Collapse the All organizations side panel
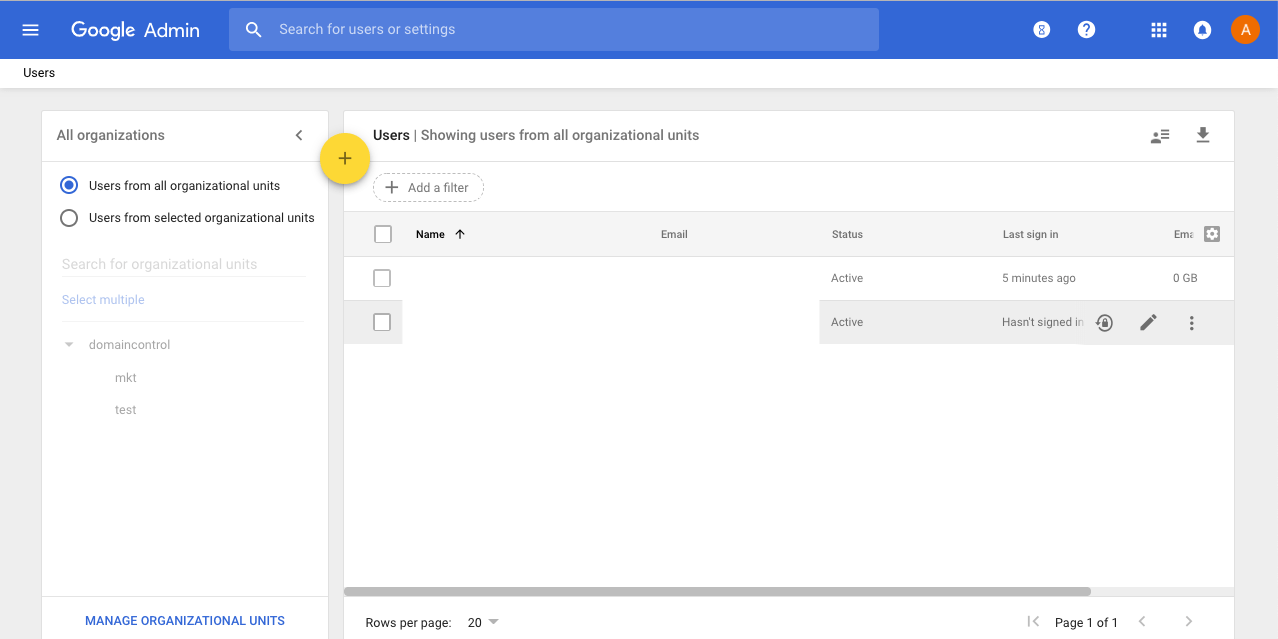Image resolution: width=1278 pixels, height=639 pixels. click(298, 135)
